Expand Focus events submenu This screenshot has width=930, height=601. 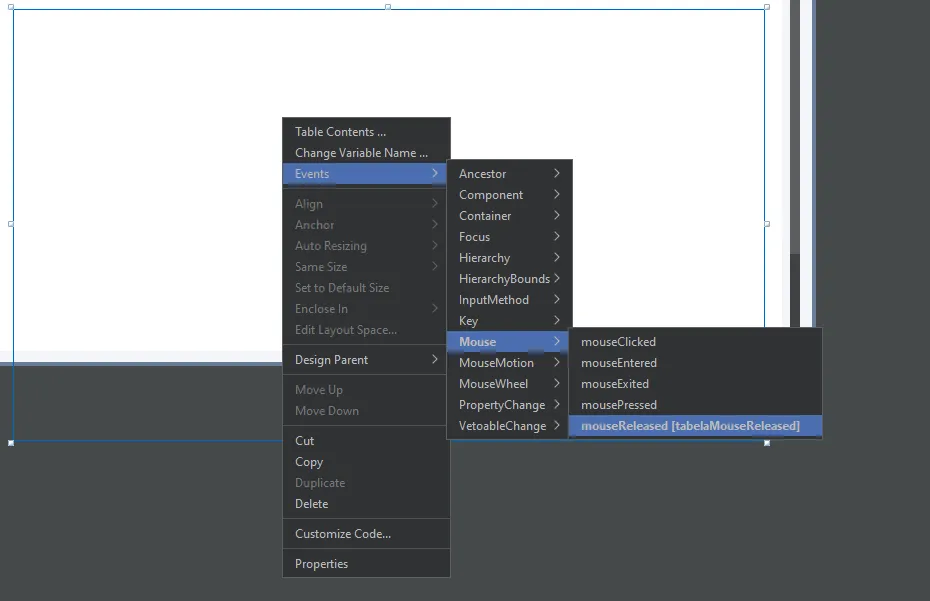tap(509, 237)
